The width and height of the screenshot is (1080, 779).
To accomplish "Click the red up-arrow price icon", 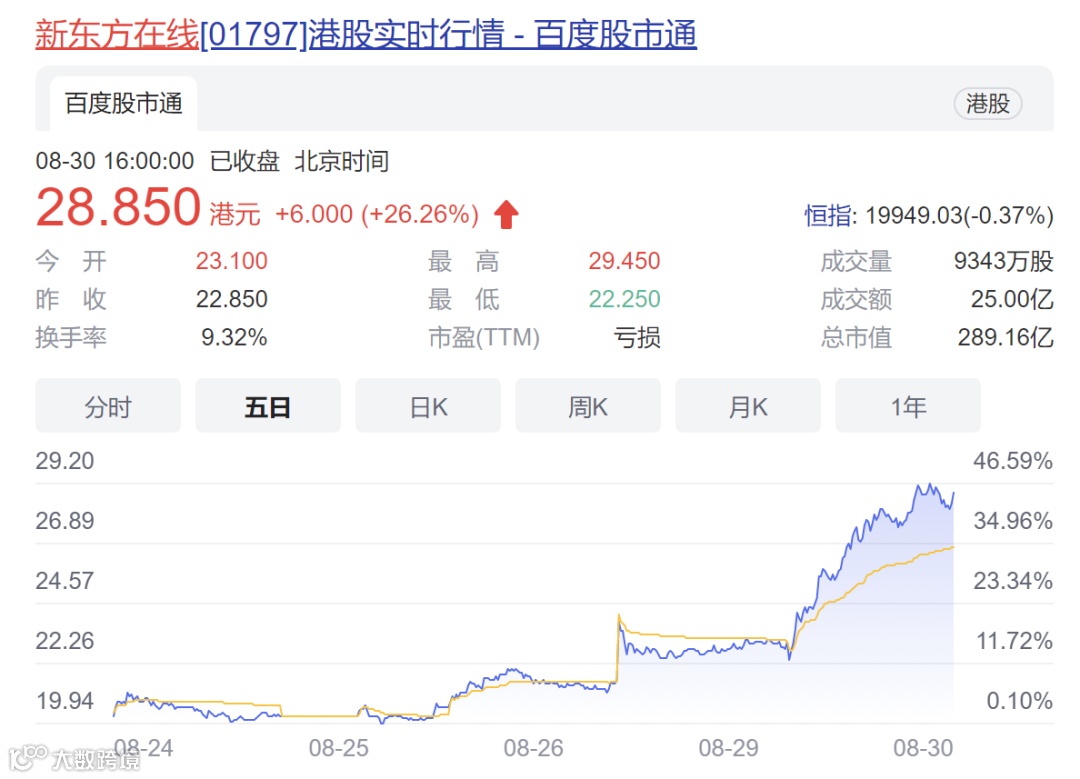I will pos(506,214).
